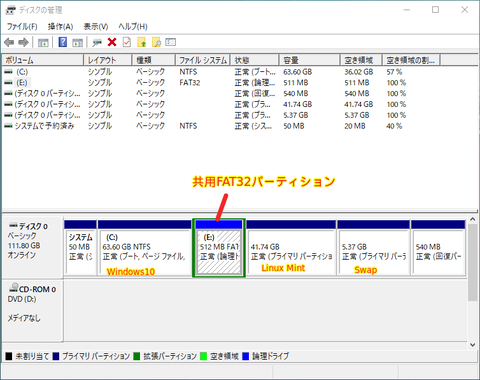This screenshot has height=380, width=480.
Task: Open Help using the blue question mark icon
Action: tap(63, 42)
